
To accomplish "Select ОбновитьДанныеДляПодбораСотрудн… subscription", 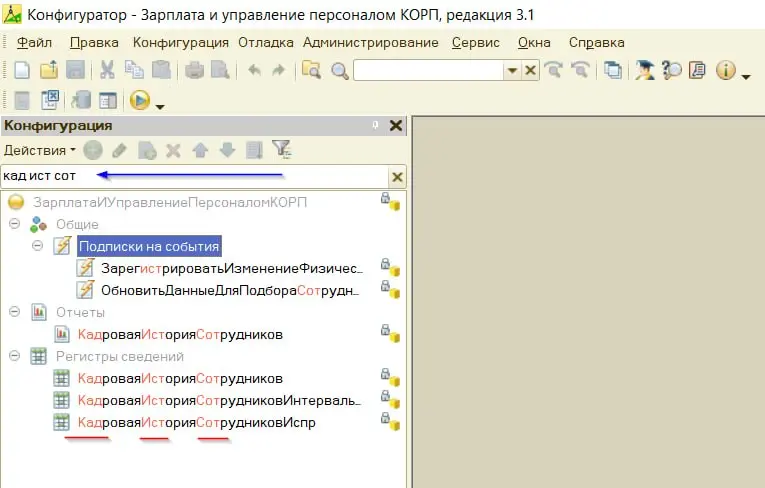I will pyautogui.click(x=230, y=290).
